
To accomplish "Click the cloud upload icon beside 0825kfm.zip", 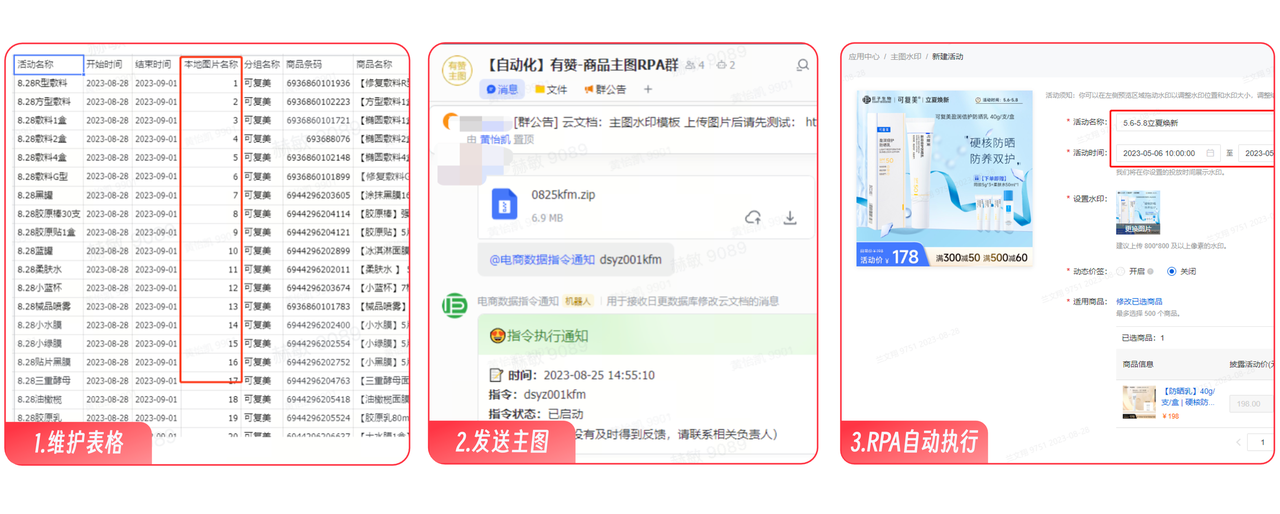I will (x=753, y=217).
